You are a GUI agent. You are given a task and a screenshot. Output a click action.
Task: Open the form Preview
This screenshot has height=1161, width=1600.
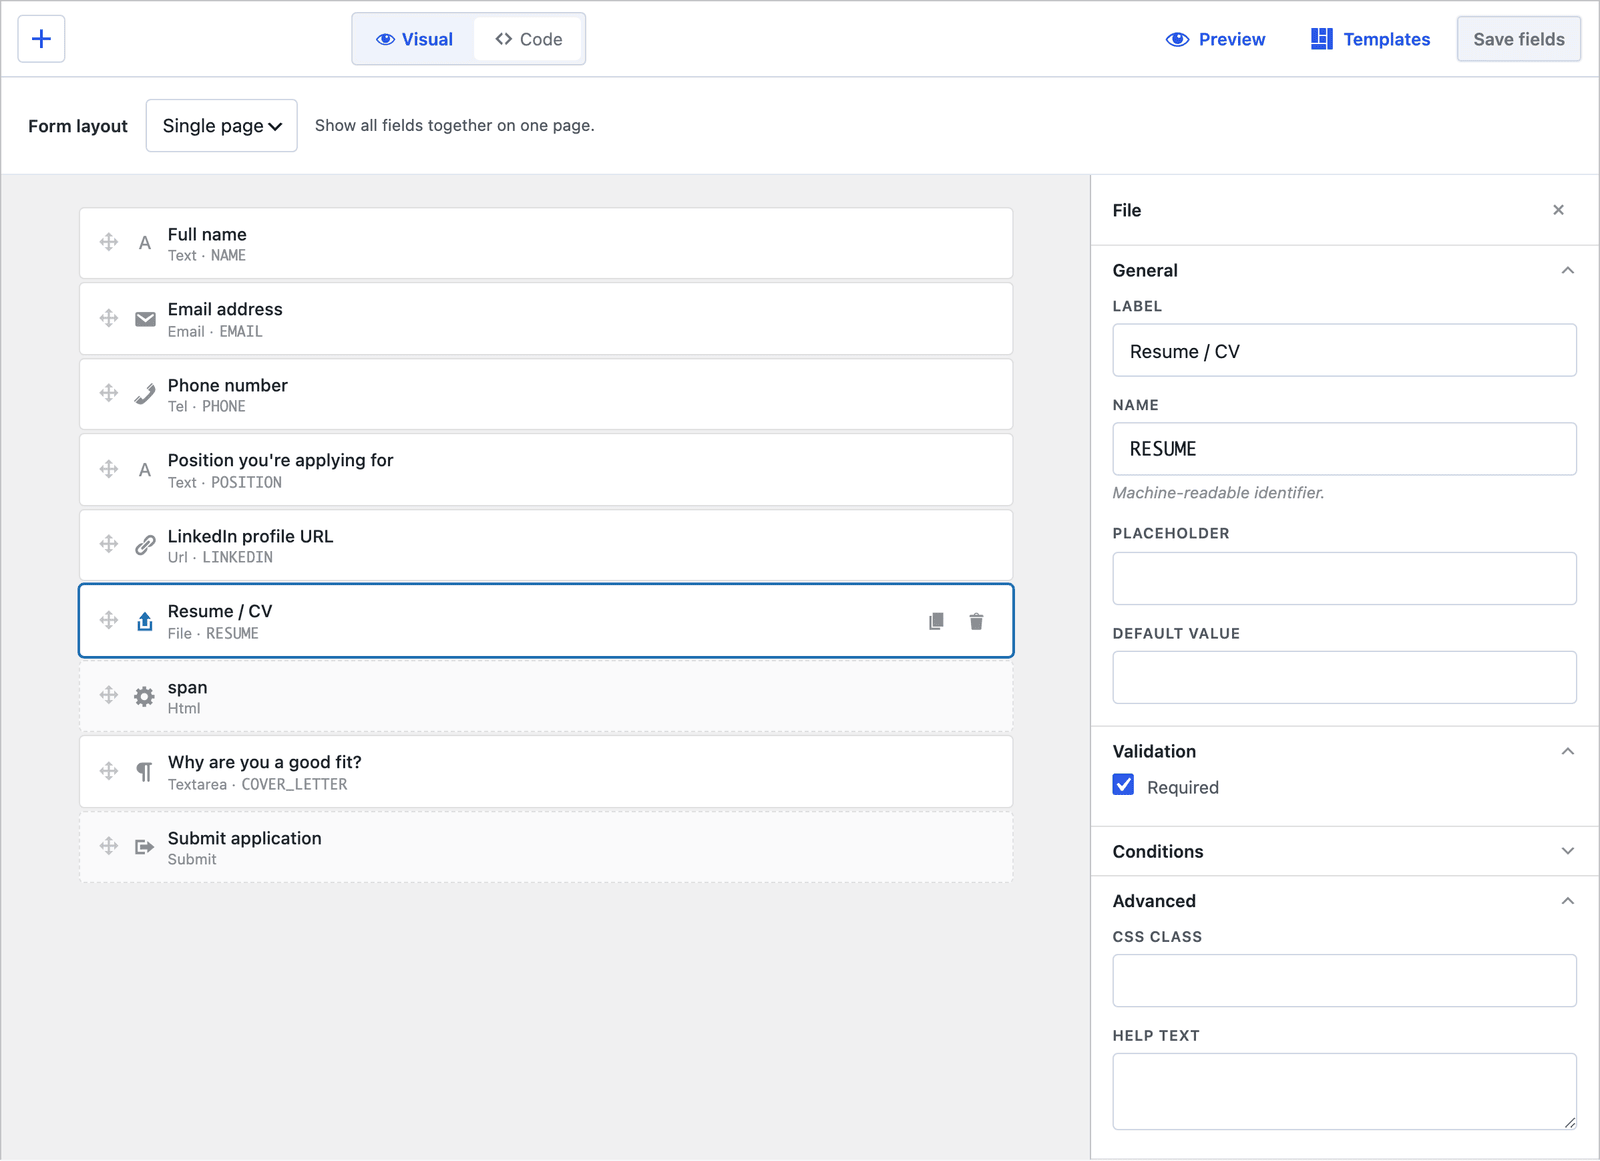[1215, 39]
